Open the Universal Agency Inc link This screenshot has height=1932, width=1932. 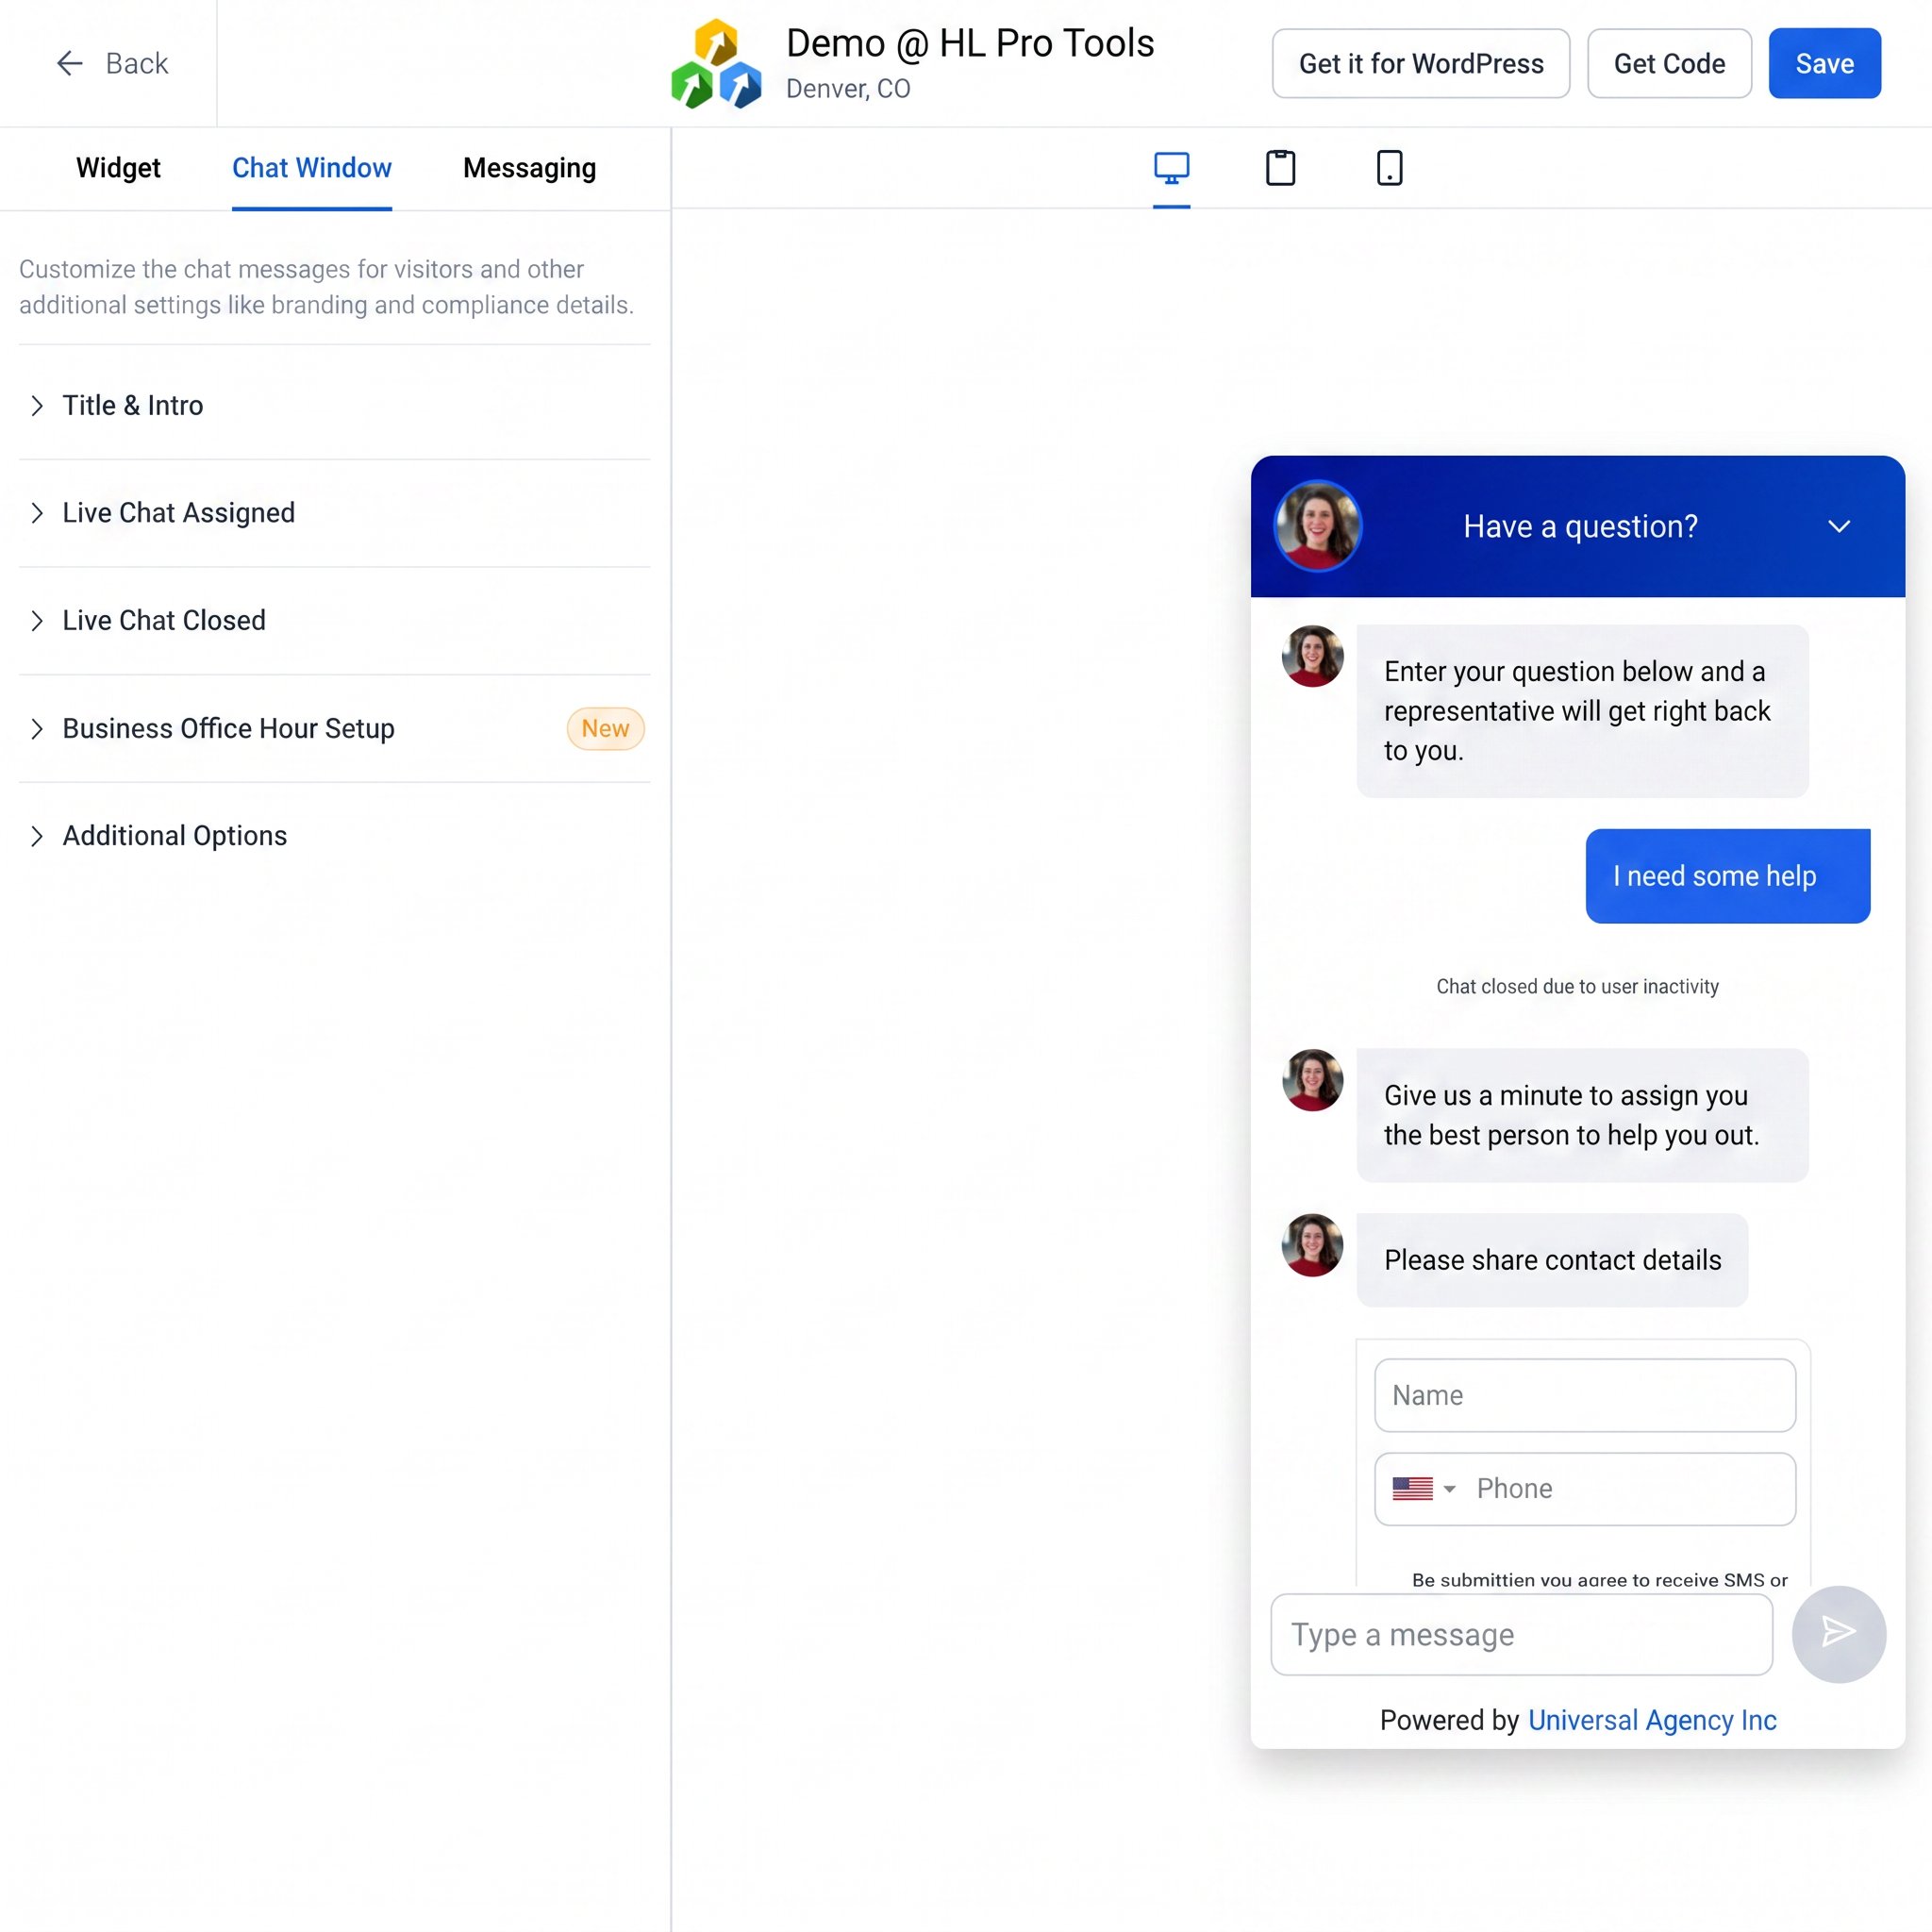point(1652,1719)
